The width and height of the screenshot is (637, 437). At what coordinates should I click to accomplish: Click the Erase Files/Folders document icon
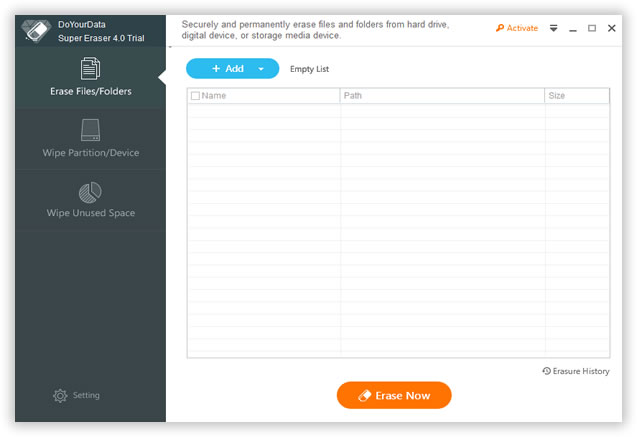90,68
